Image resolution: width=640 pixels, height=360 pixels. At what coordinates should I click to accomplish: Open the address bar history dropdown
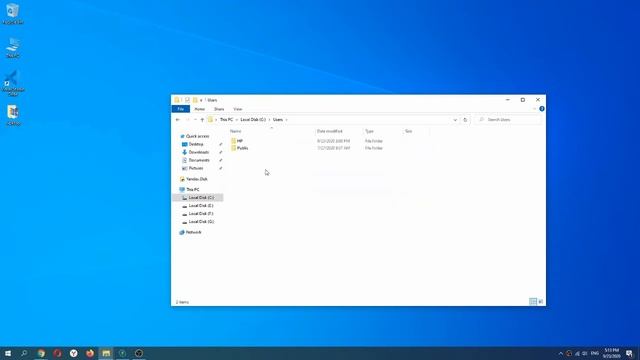tap(455, 120)
